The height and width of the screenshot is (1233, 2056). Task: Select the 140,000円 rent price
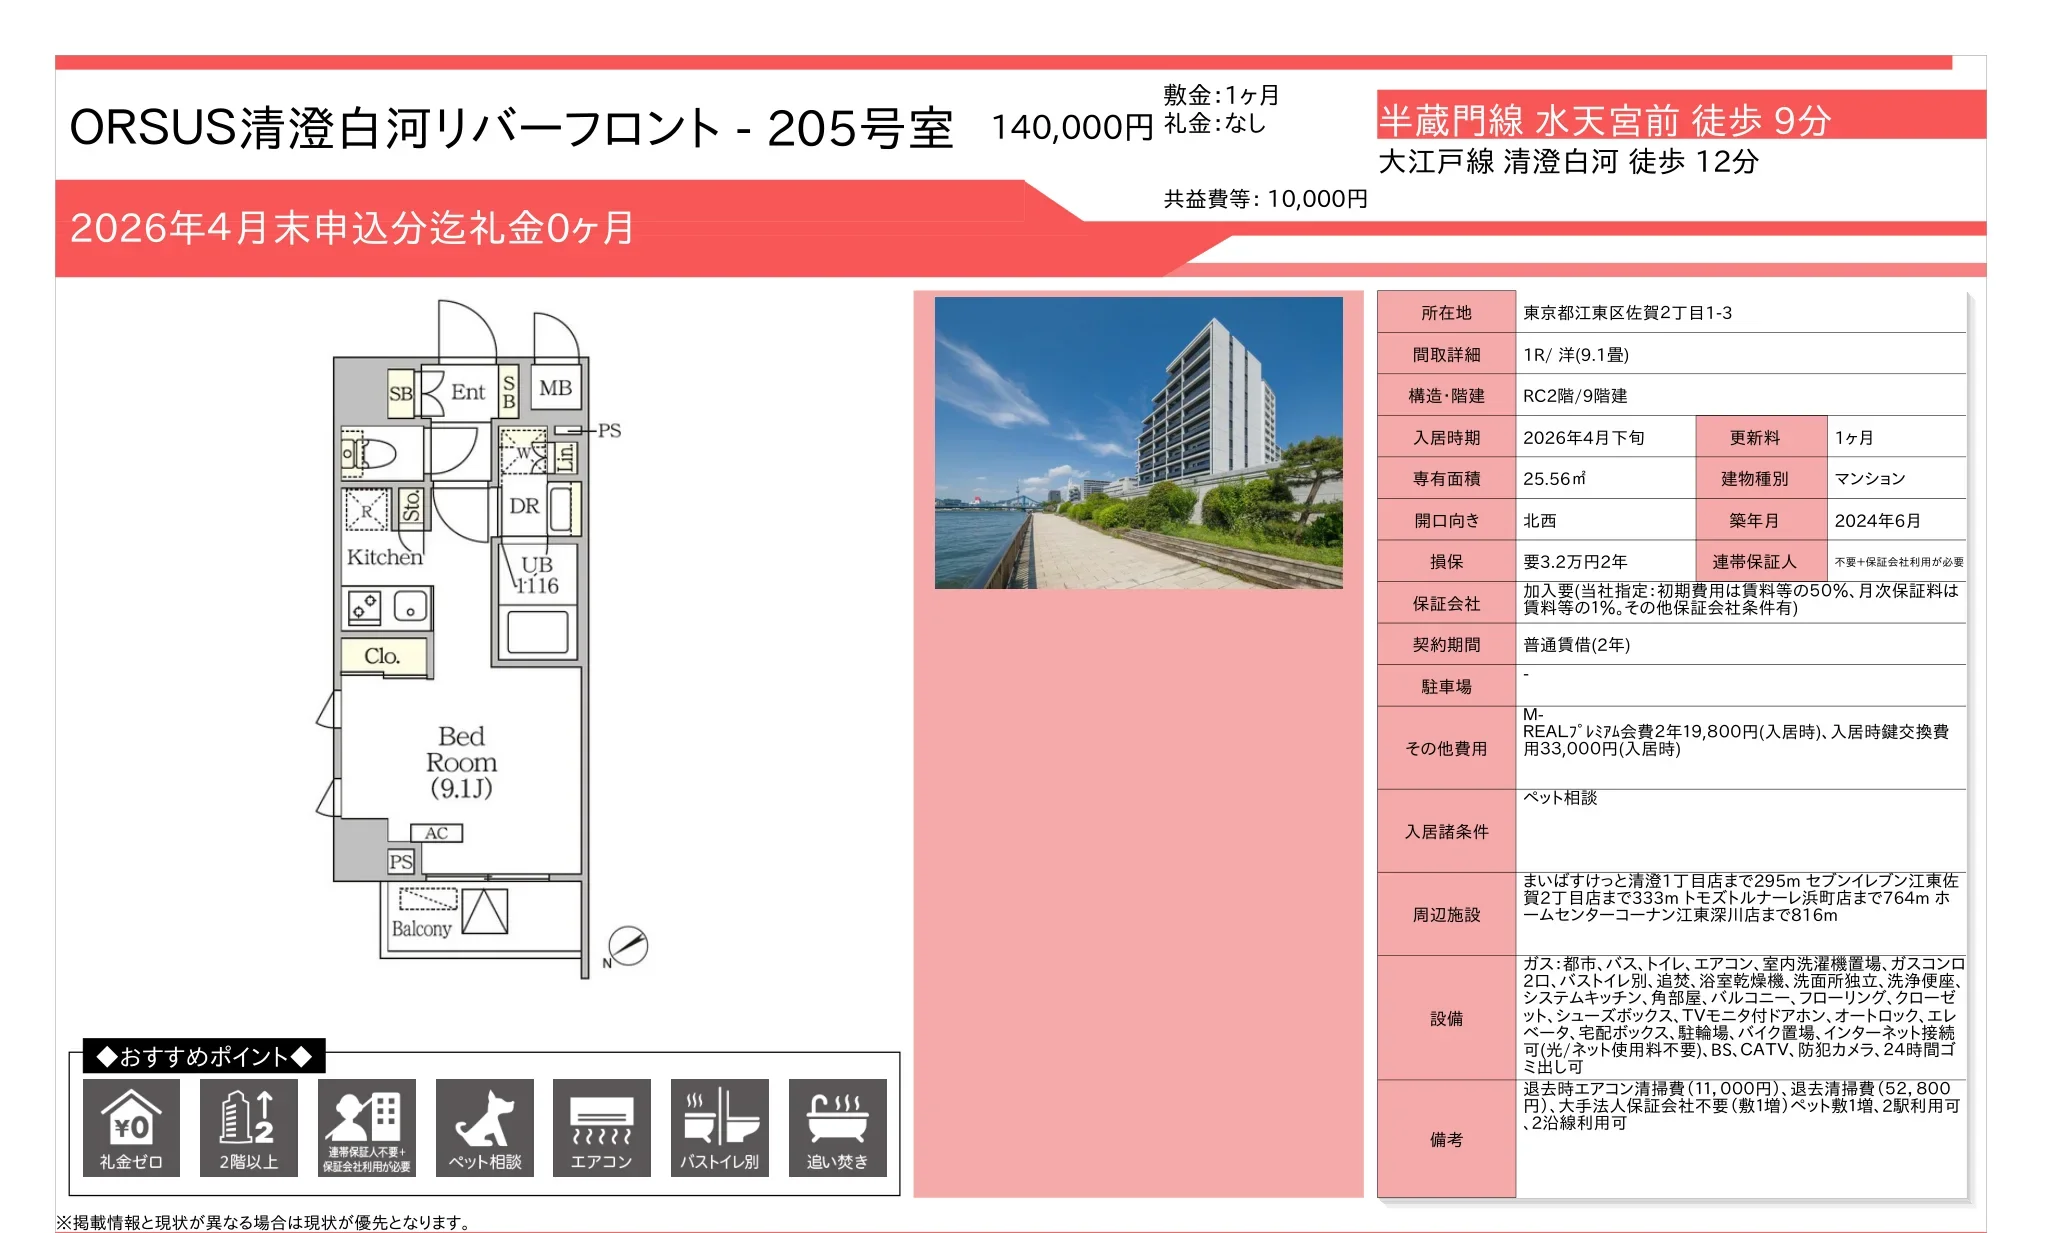1066,130
